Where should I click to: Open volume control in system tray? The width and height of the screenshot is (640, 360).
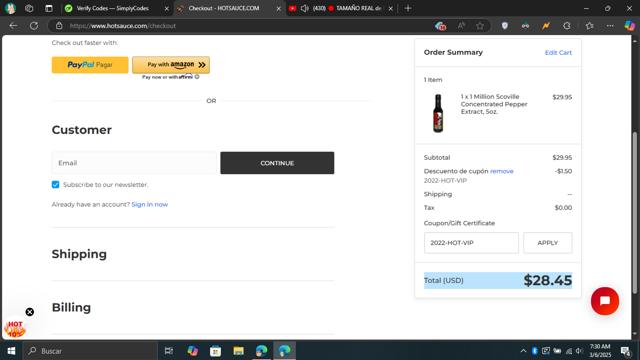(579, 351)
